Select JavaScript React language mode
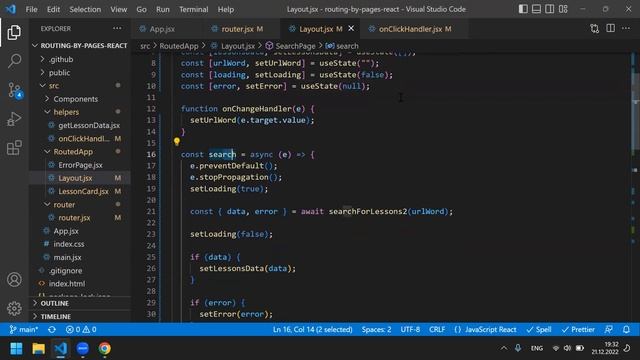The height and width of the screenshot is (360, 640). click(x=485, y=329)
